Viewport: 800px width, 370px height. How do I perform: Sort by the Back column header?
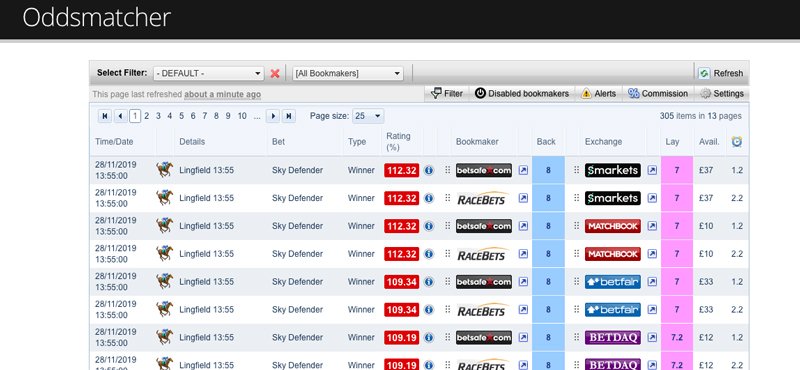(x=546, y=142)
